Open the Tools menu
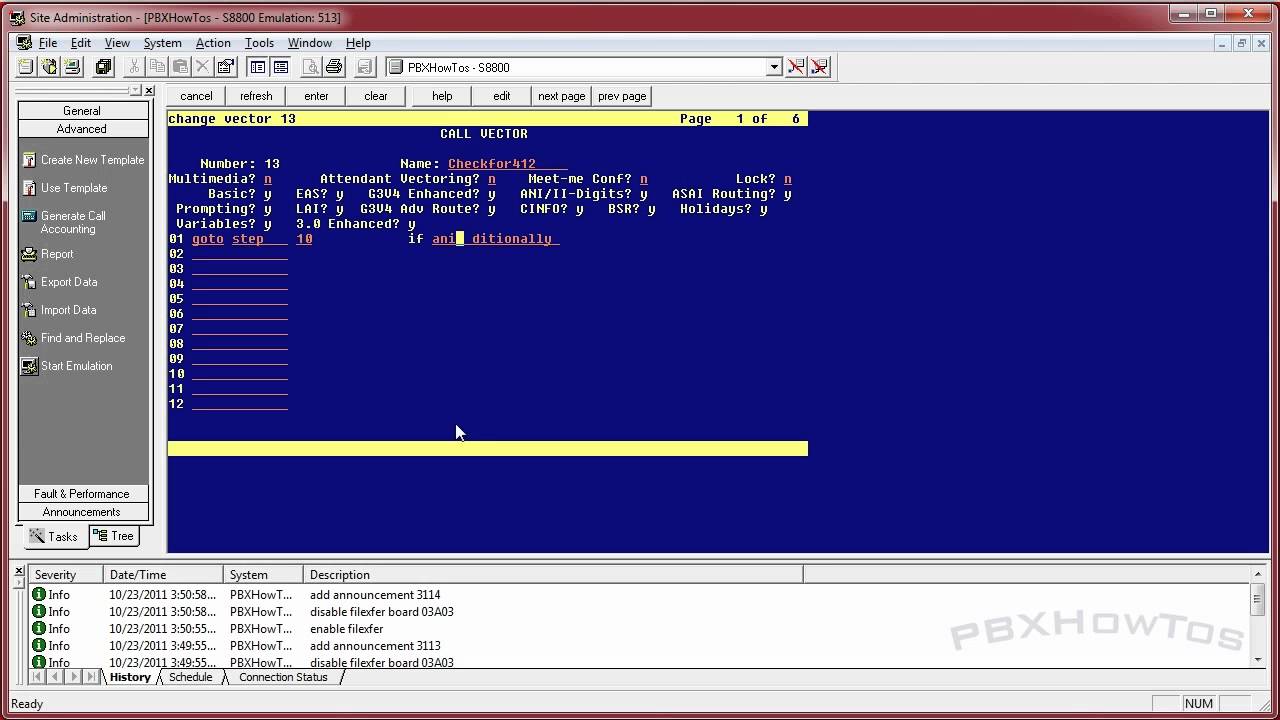Screen dimensions: 1280x720 point(259,43)
